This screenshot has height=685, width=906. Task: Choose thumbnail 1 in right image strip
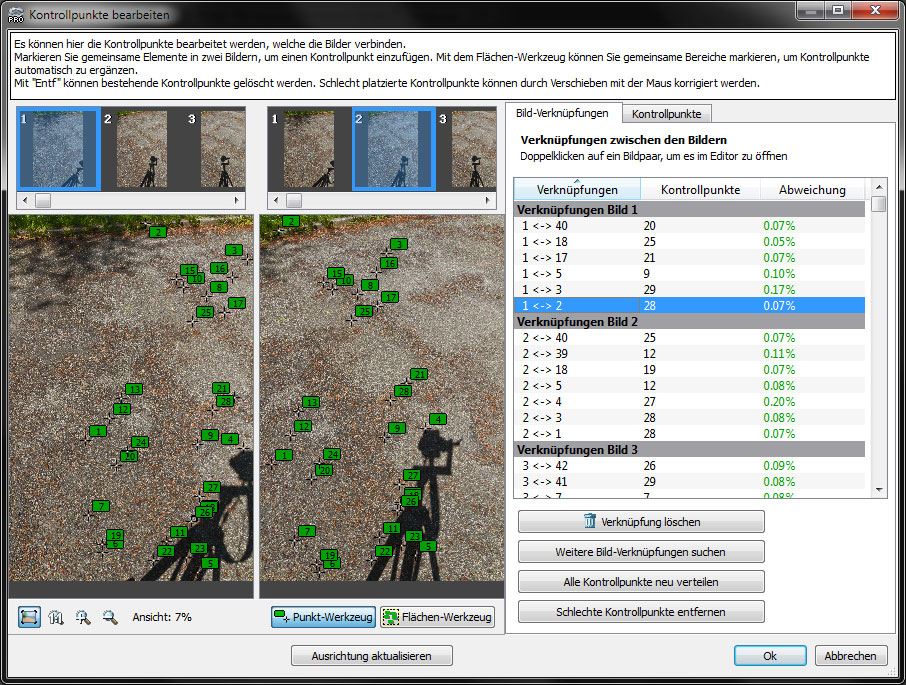[x=309, y=149]
